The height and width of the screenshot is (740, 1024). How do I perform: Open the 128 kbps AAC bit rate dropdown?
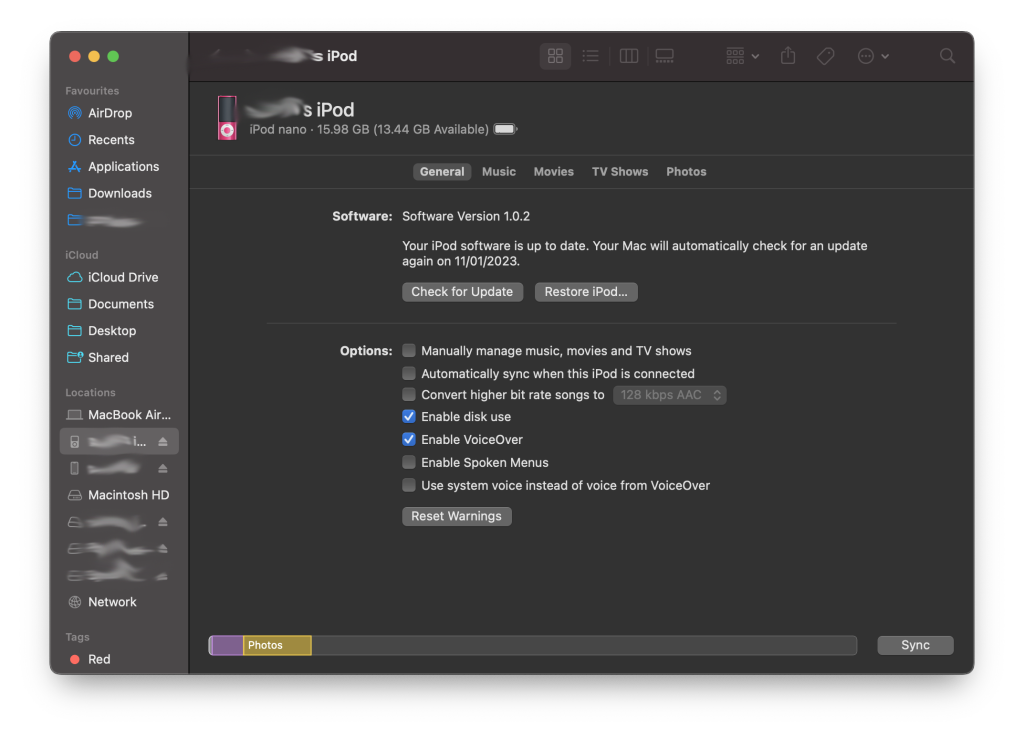coord(669,395)
